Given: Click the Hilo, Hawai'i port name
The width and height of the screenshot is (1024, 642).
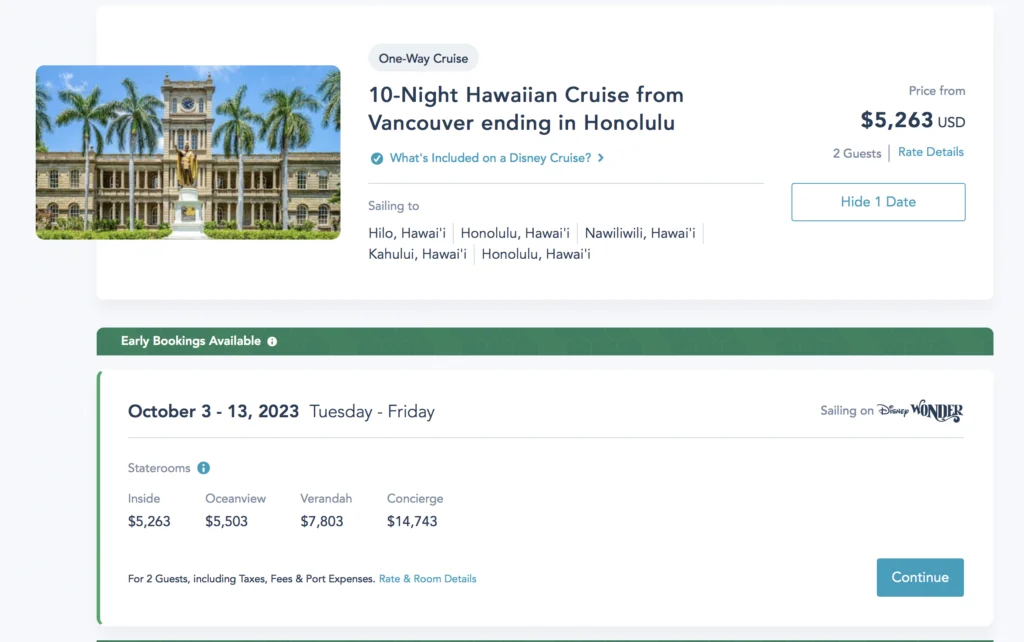Looking at the screenshot, I should 407,233.
